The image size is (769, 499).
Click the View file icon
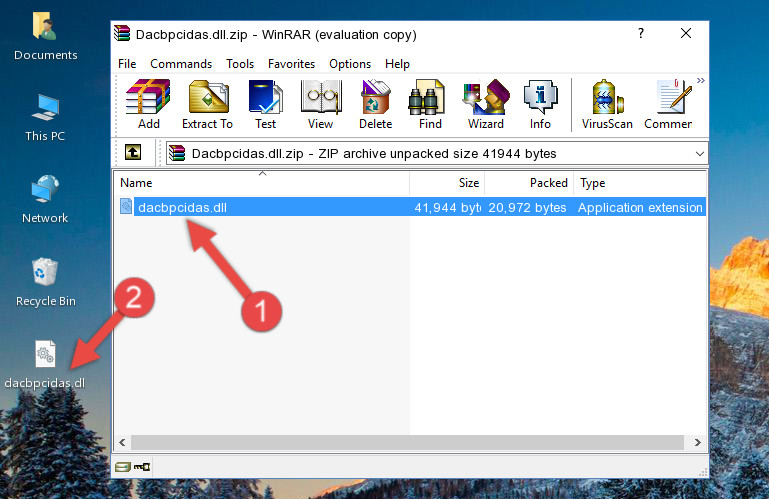click(x=321, y=105)
